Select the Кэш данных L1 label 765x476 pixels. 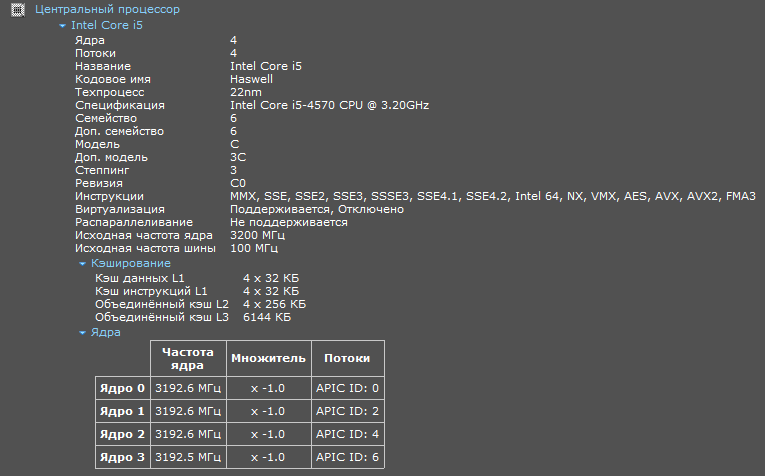tap(140, 278)
